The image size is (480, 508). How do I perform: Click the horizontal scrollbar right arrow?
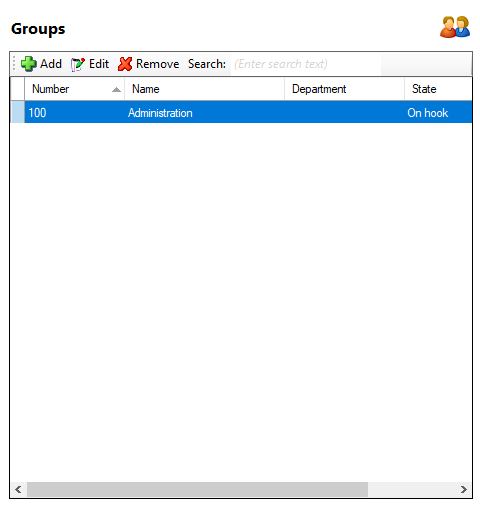coord(464,489)
